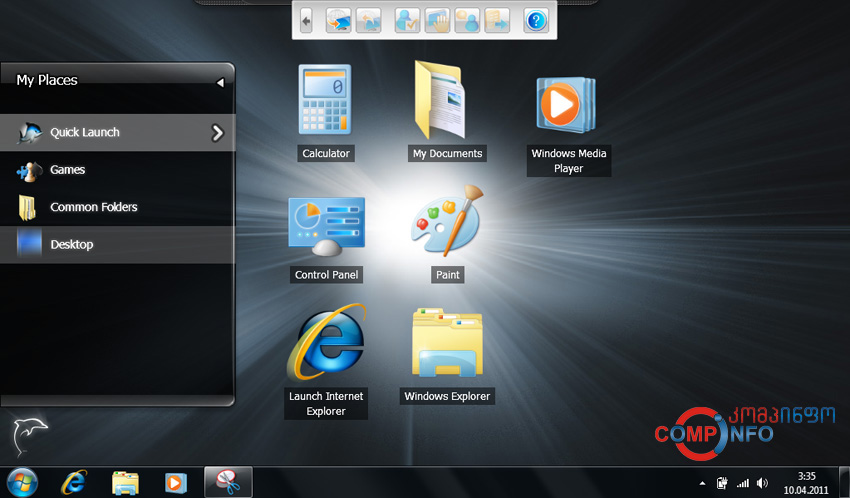
Task: Click the globe-to-monitor connect toolbar icon
Action: [338, 21]
